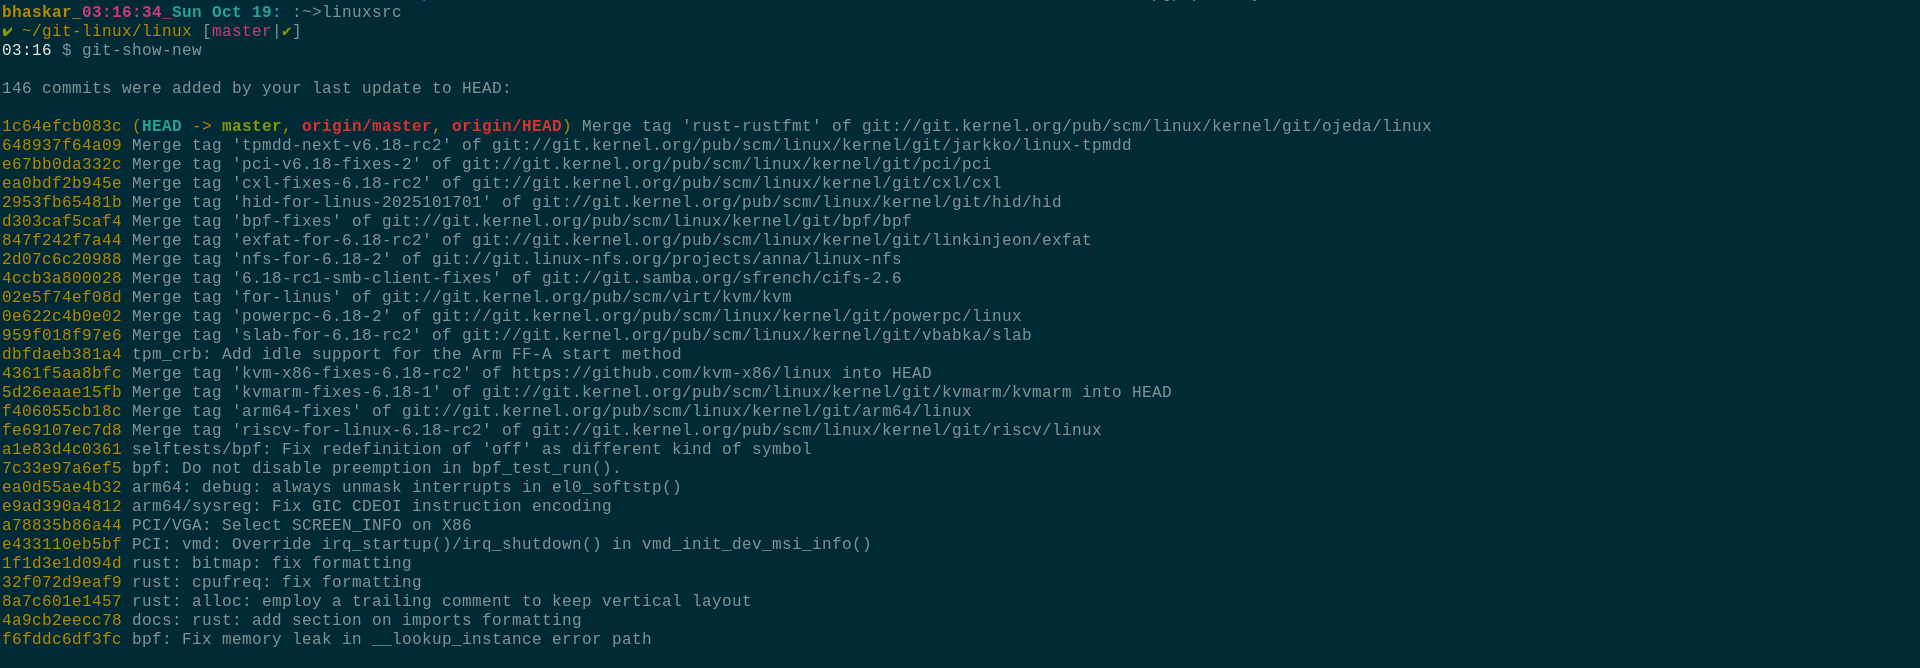
Task: Click commit hash 1c64efcb083c
Action: 61,126
